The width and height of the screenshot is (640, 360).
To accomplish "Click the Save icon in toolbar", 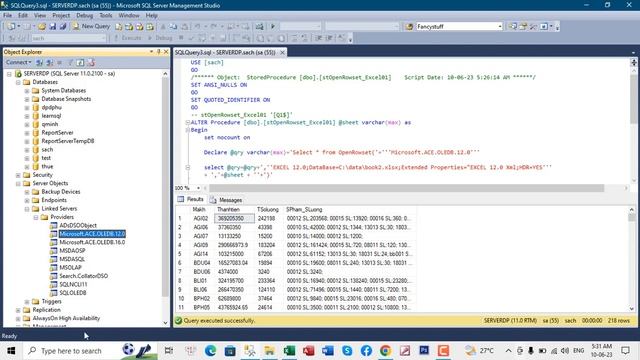I will [x=53, y=27].
